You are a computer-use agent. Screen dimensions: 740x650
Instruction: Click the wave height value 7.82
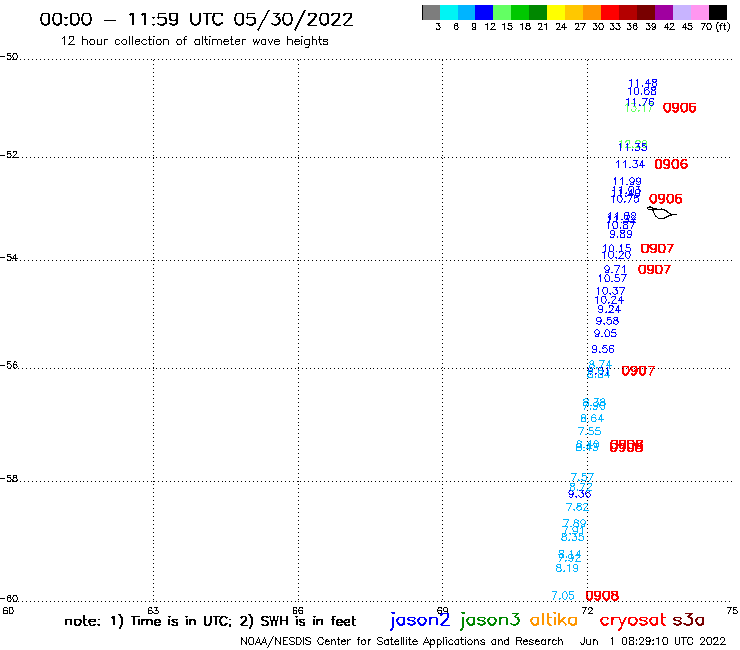pyautogui.click(x=577, y=507)
